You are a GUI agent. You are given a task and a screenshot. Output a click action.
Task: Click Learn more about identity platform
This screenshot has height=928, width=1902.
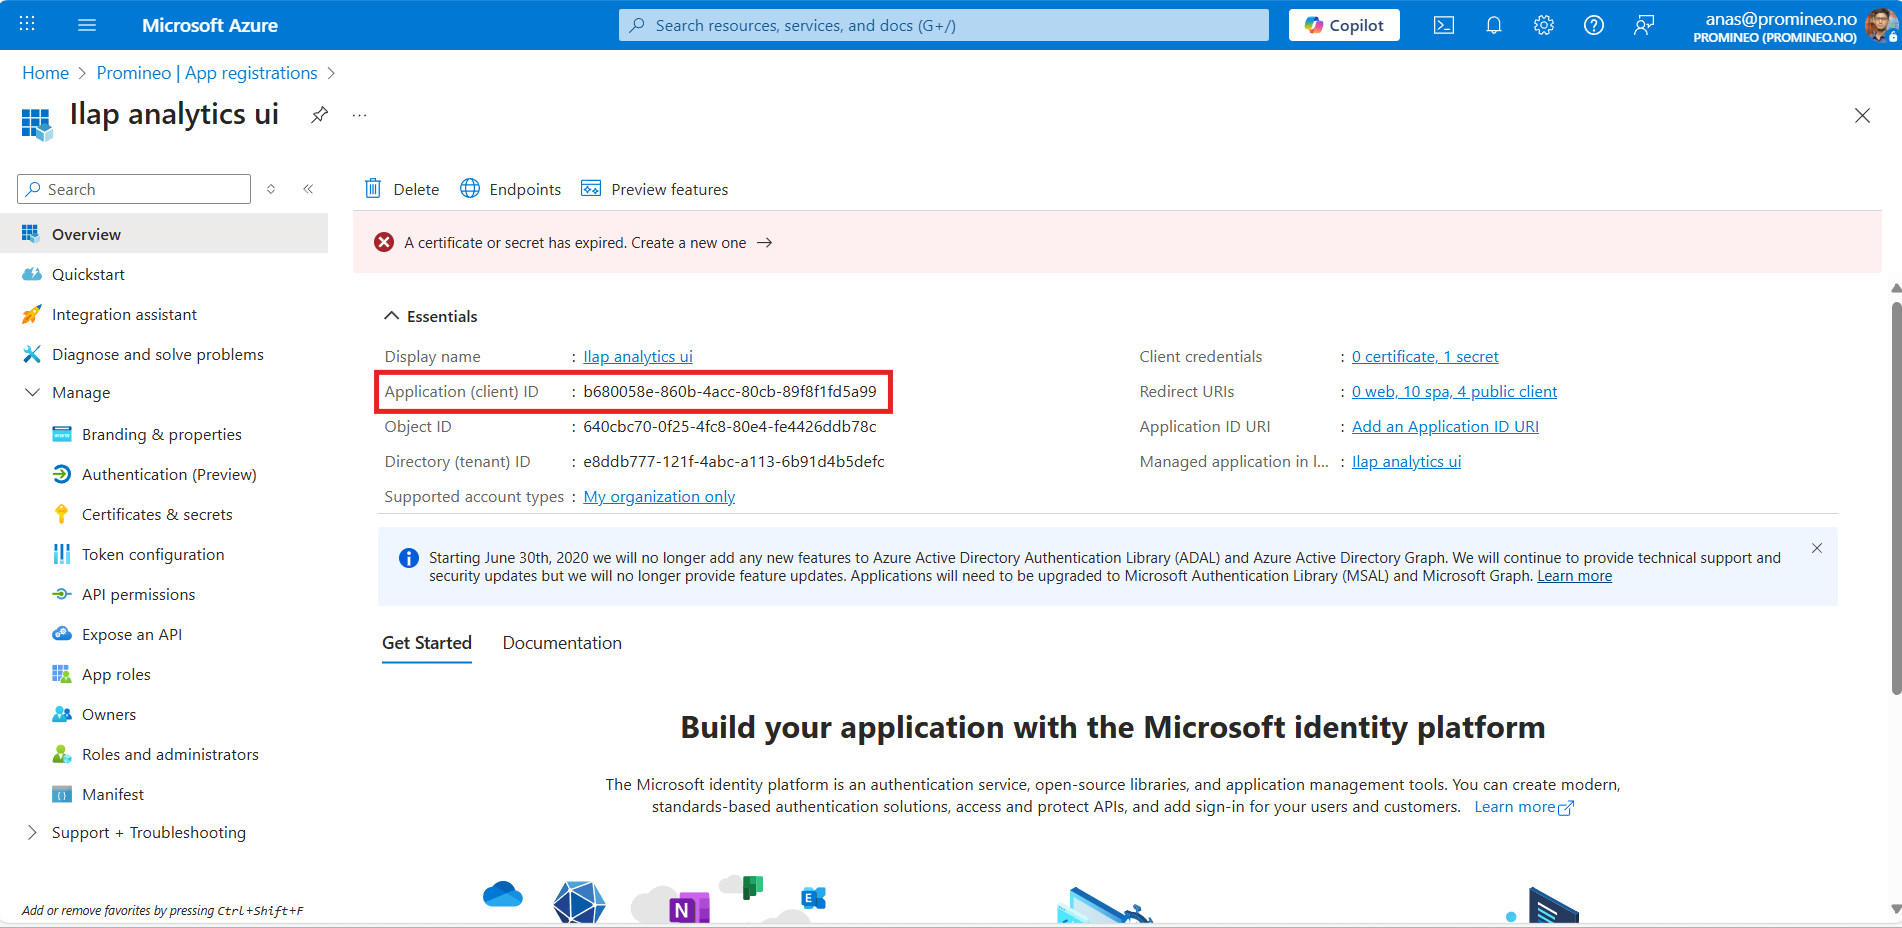1524,807
